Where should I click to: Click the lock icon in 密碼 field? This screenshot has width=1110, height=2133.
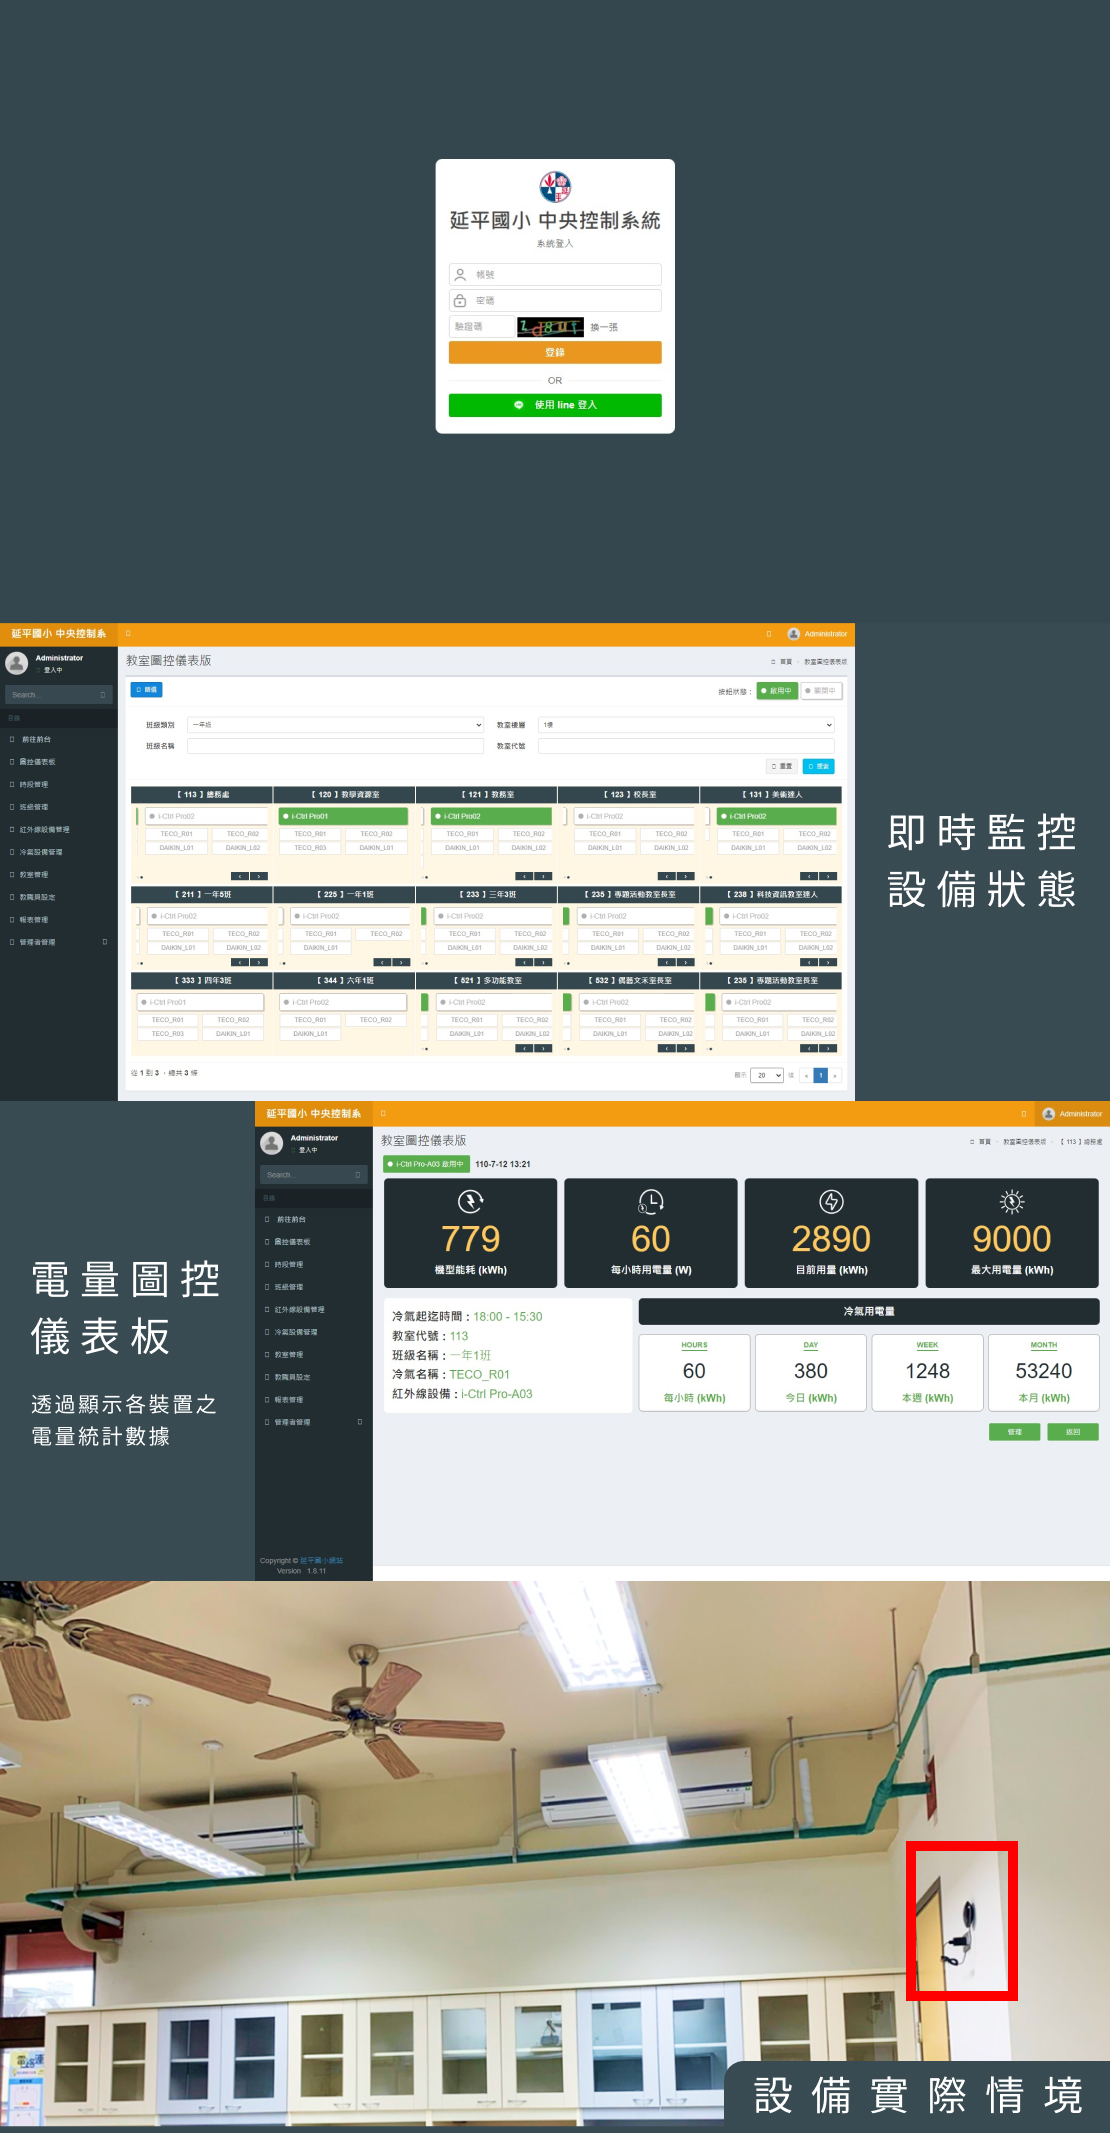460,301
